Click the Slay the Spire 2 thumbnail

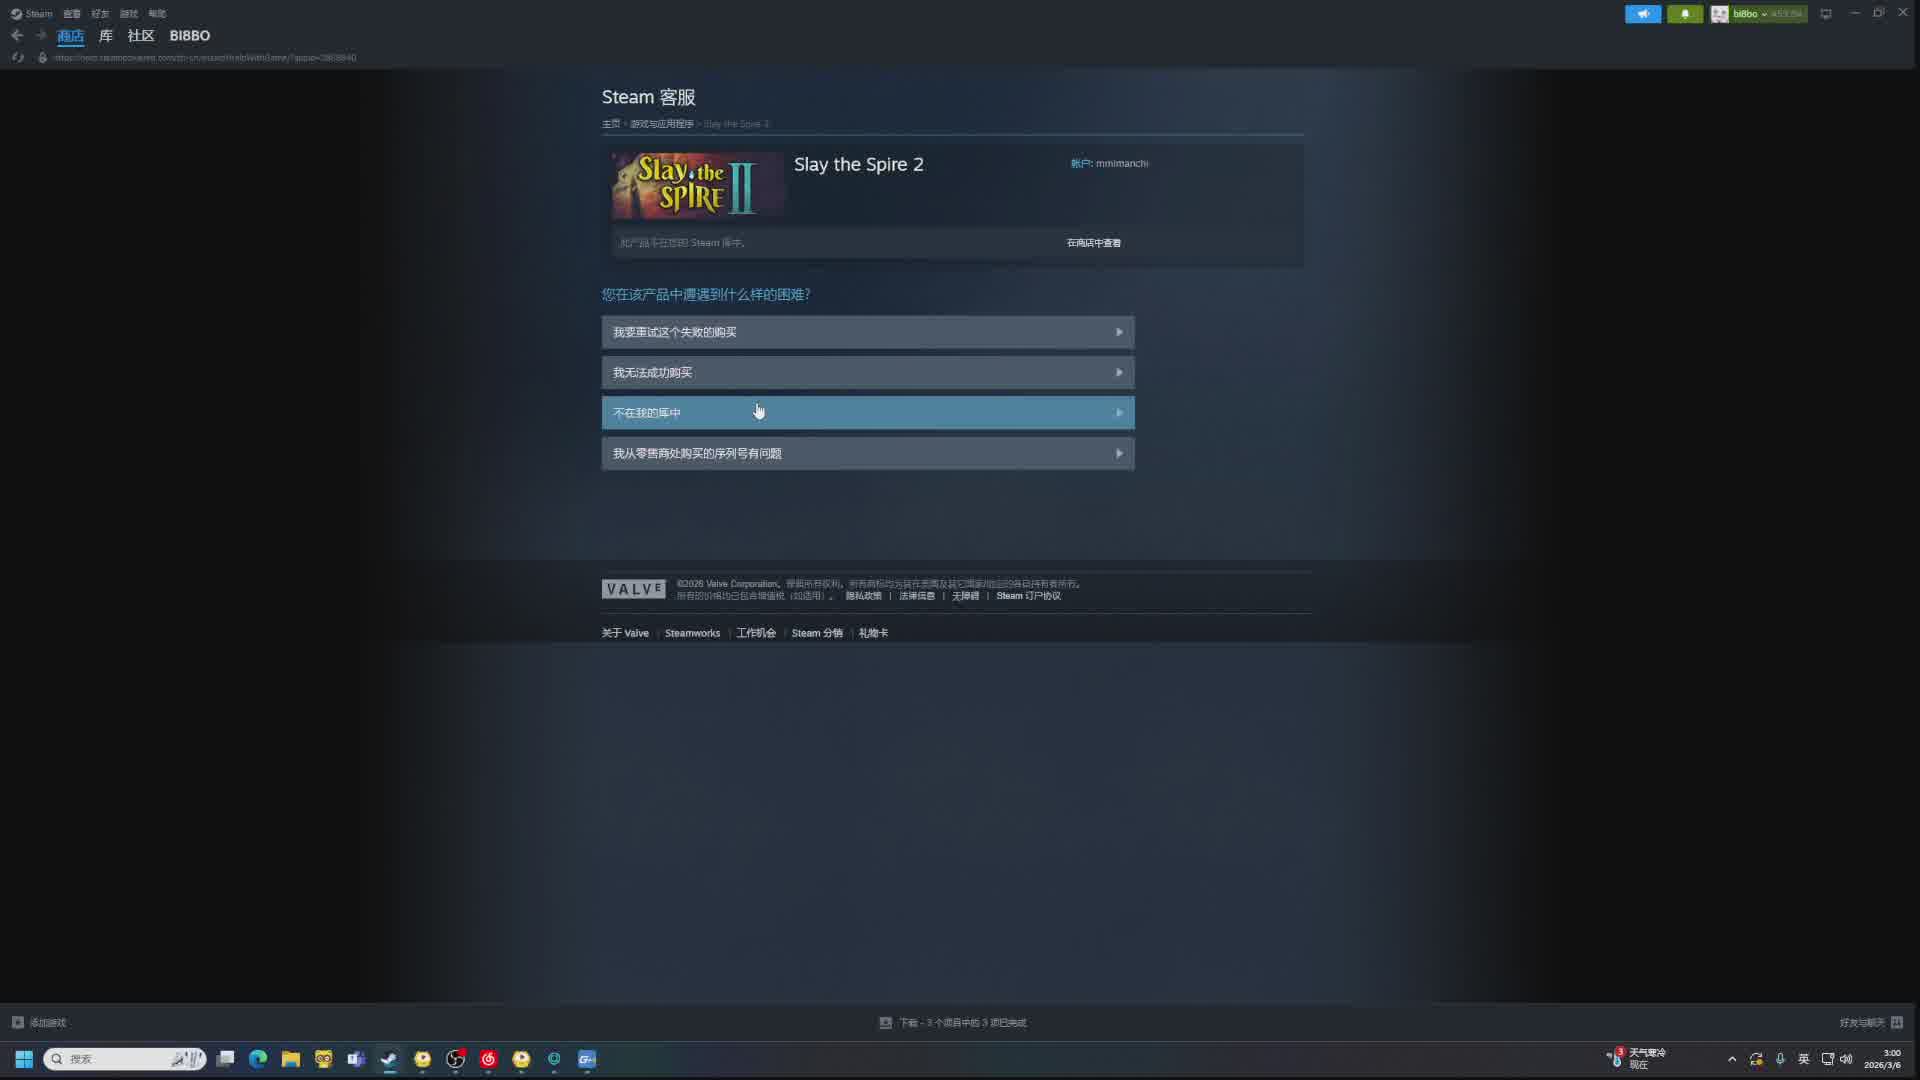point(698,186)
